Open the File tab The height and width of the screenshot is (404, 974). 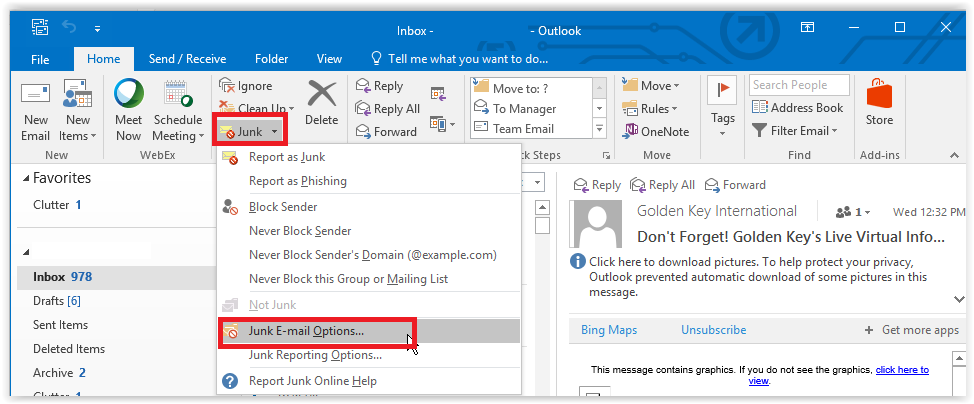[40, 59]
